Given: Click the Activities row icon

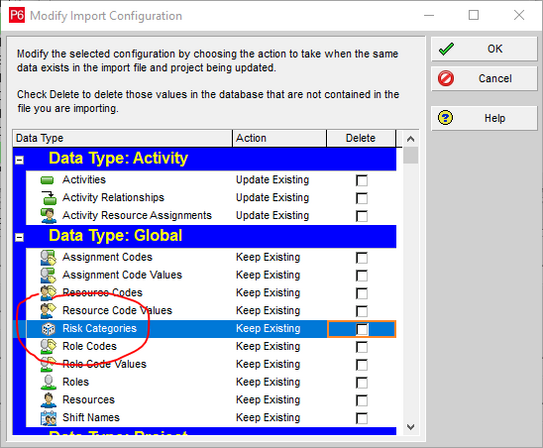Looking at the screenshot, I should pyautogui.click(x=47, y=180).
